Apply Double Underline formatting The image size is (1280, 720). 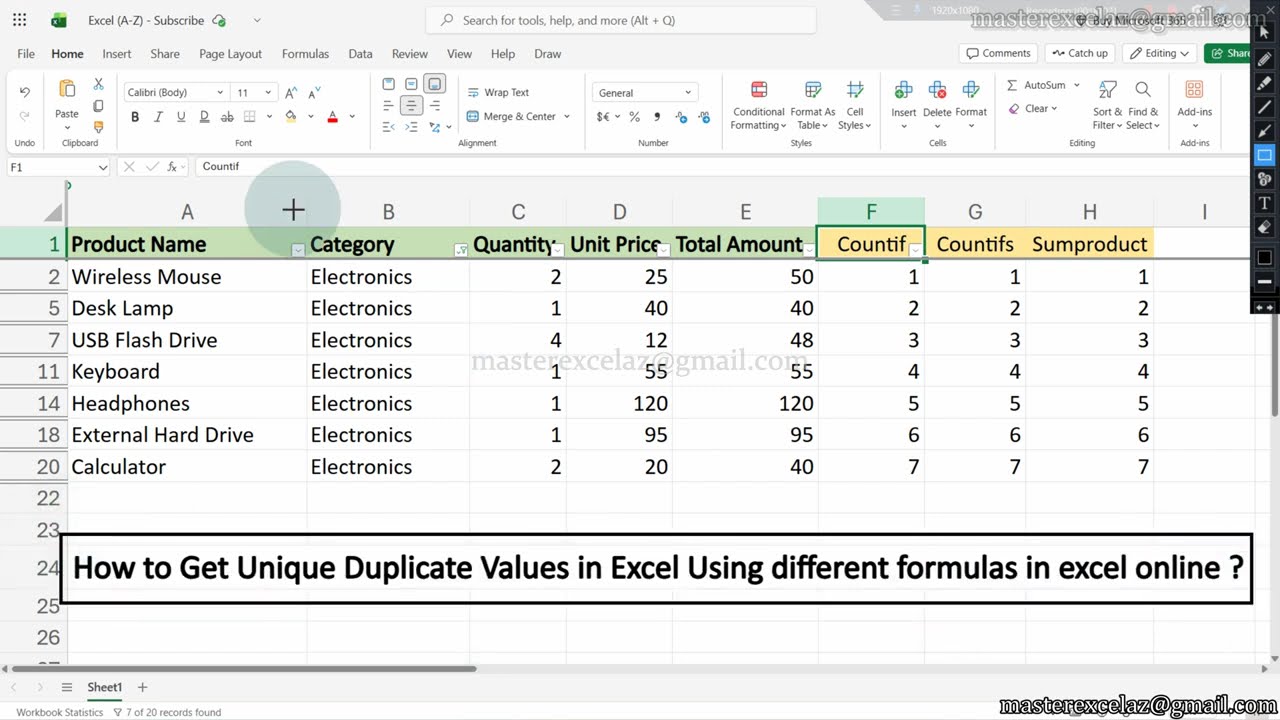[204, 117]
